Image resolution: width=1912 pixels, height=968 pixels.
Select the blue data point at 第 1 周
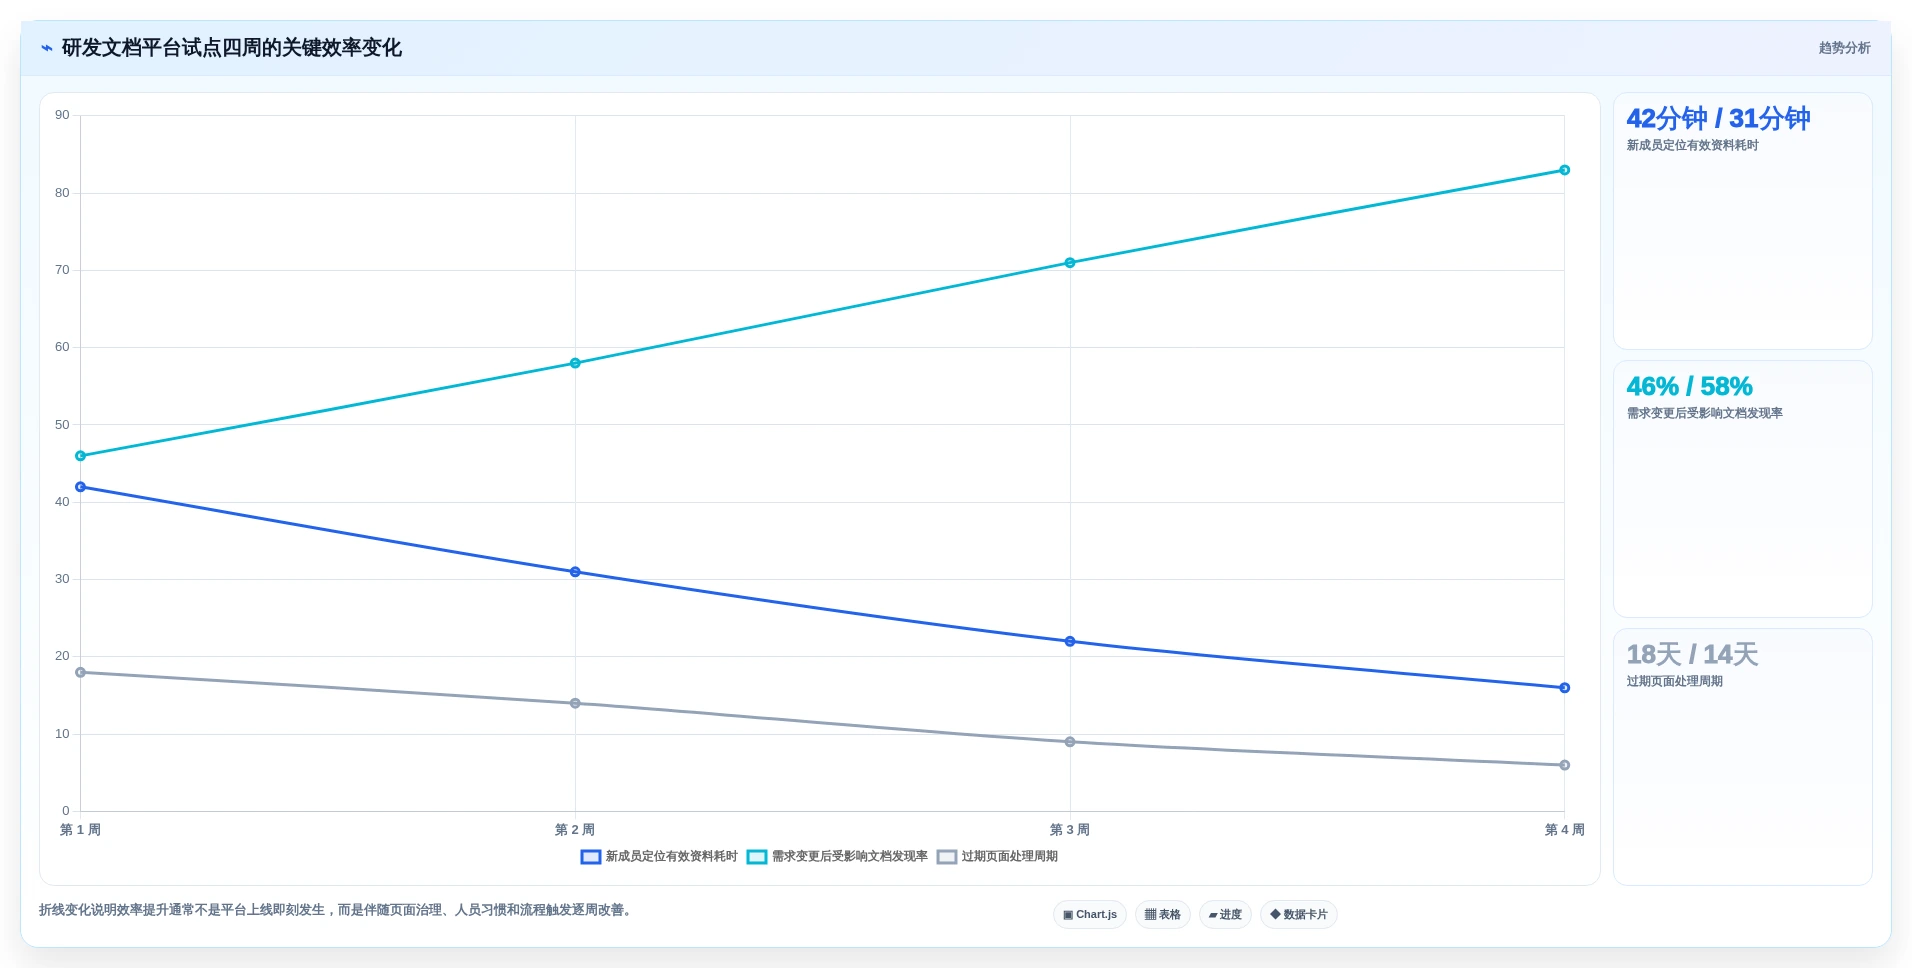tap(81, 487)
